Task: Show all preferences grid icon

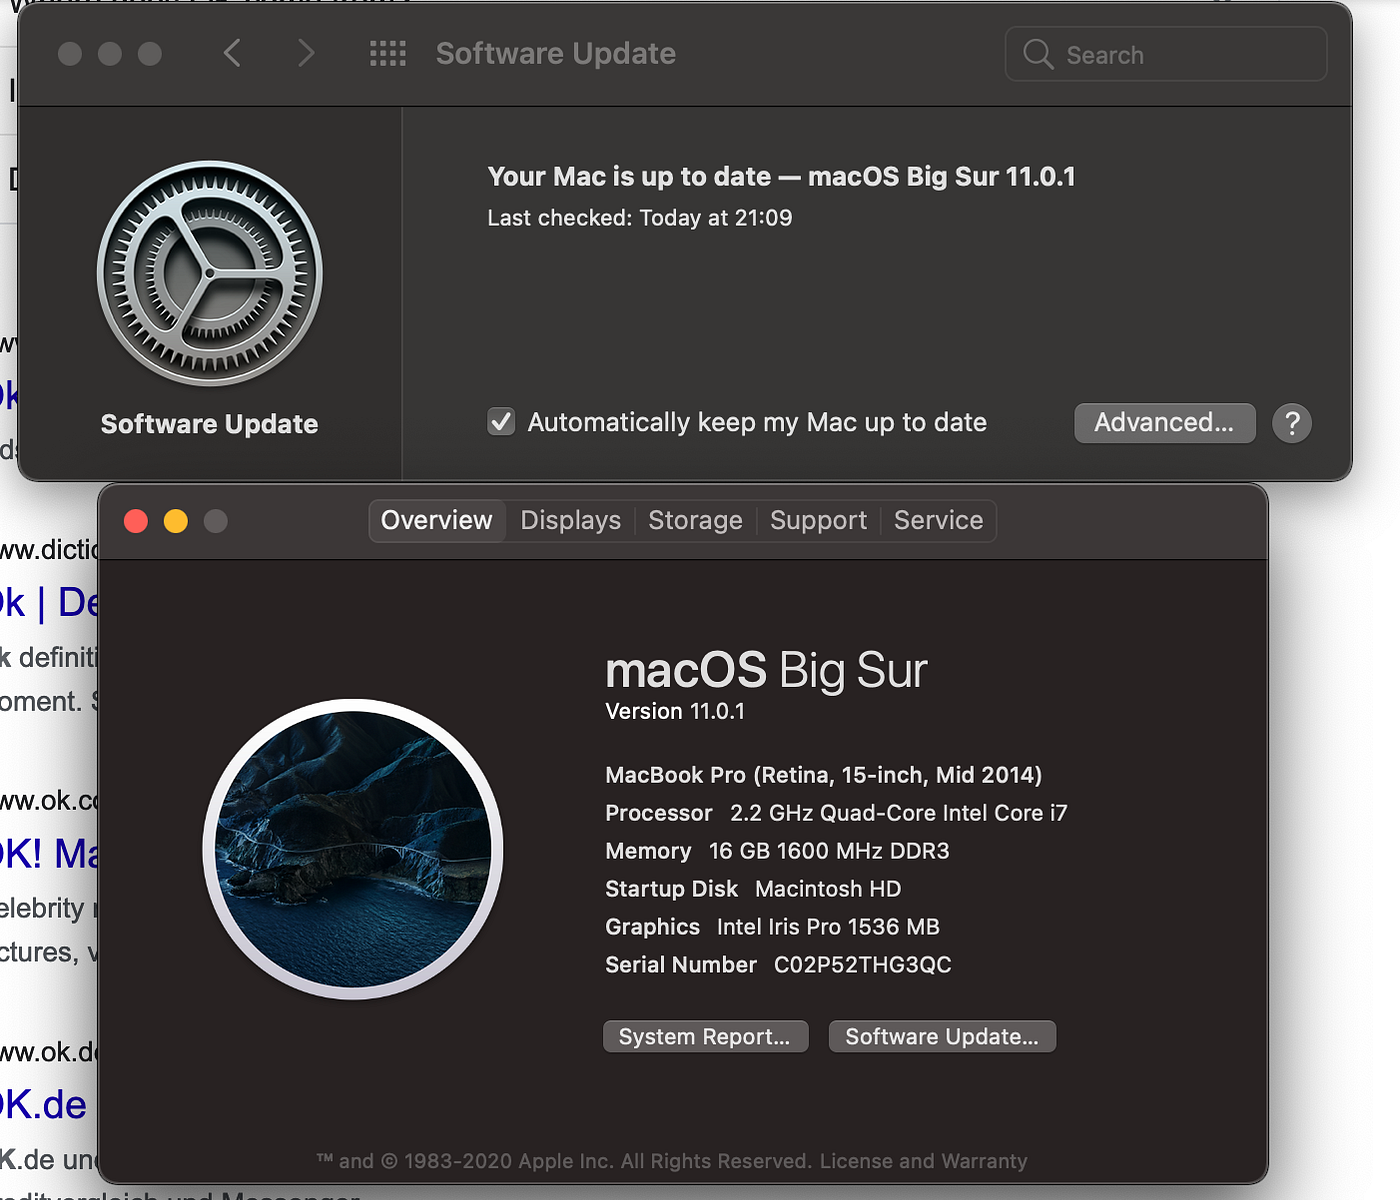Action: 388,54
